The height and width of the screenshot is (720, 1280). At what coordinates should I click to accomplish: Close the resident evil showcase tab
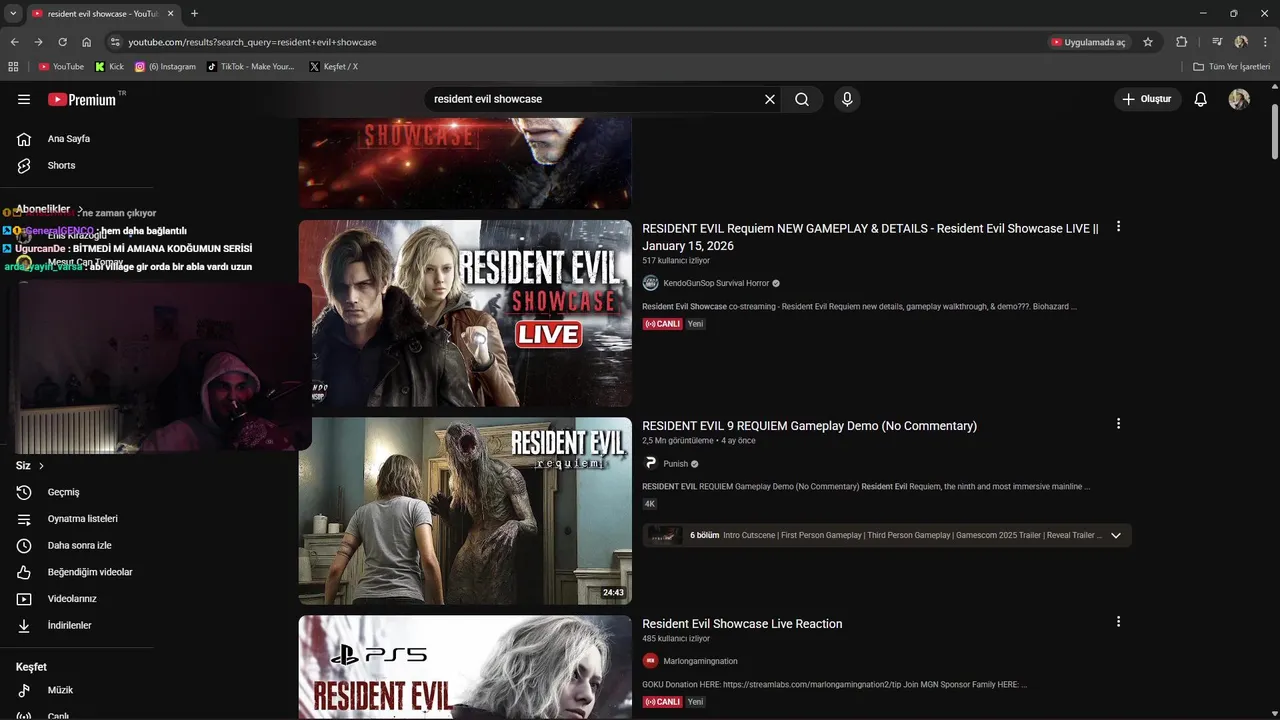[x=170, y=14]
